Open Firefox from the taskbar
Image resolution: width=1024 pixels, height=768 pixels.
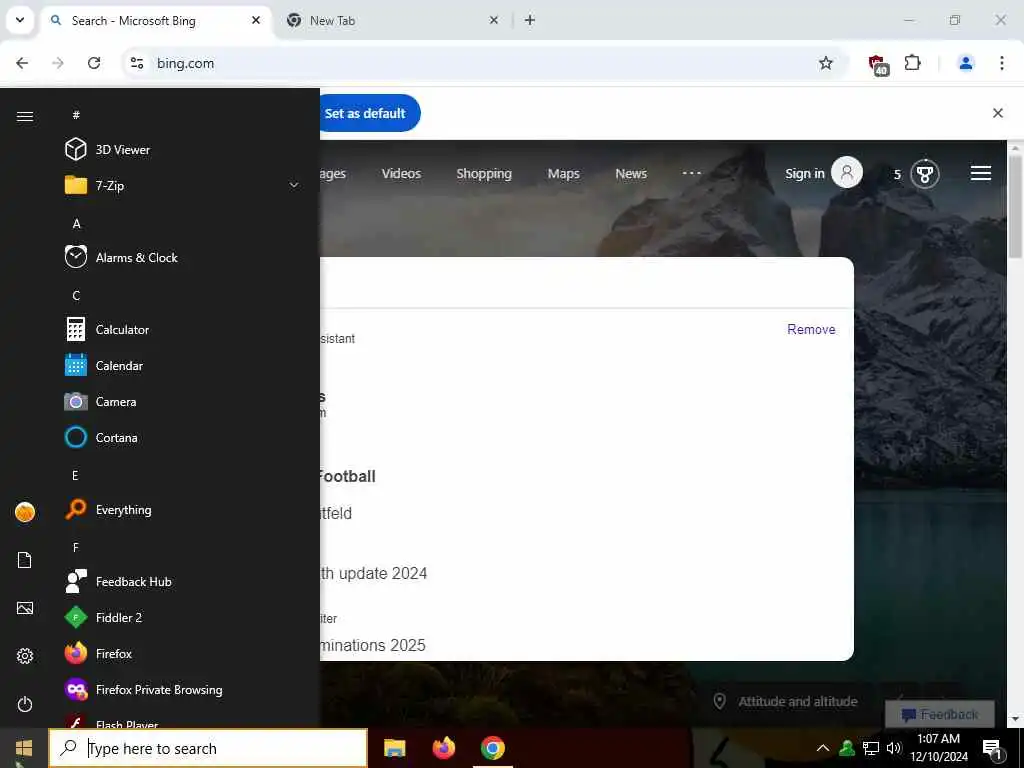click(x=444, y=748)
